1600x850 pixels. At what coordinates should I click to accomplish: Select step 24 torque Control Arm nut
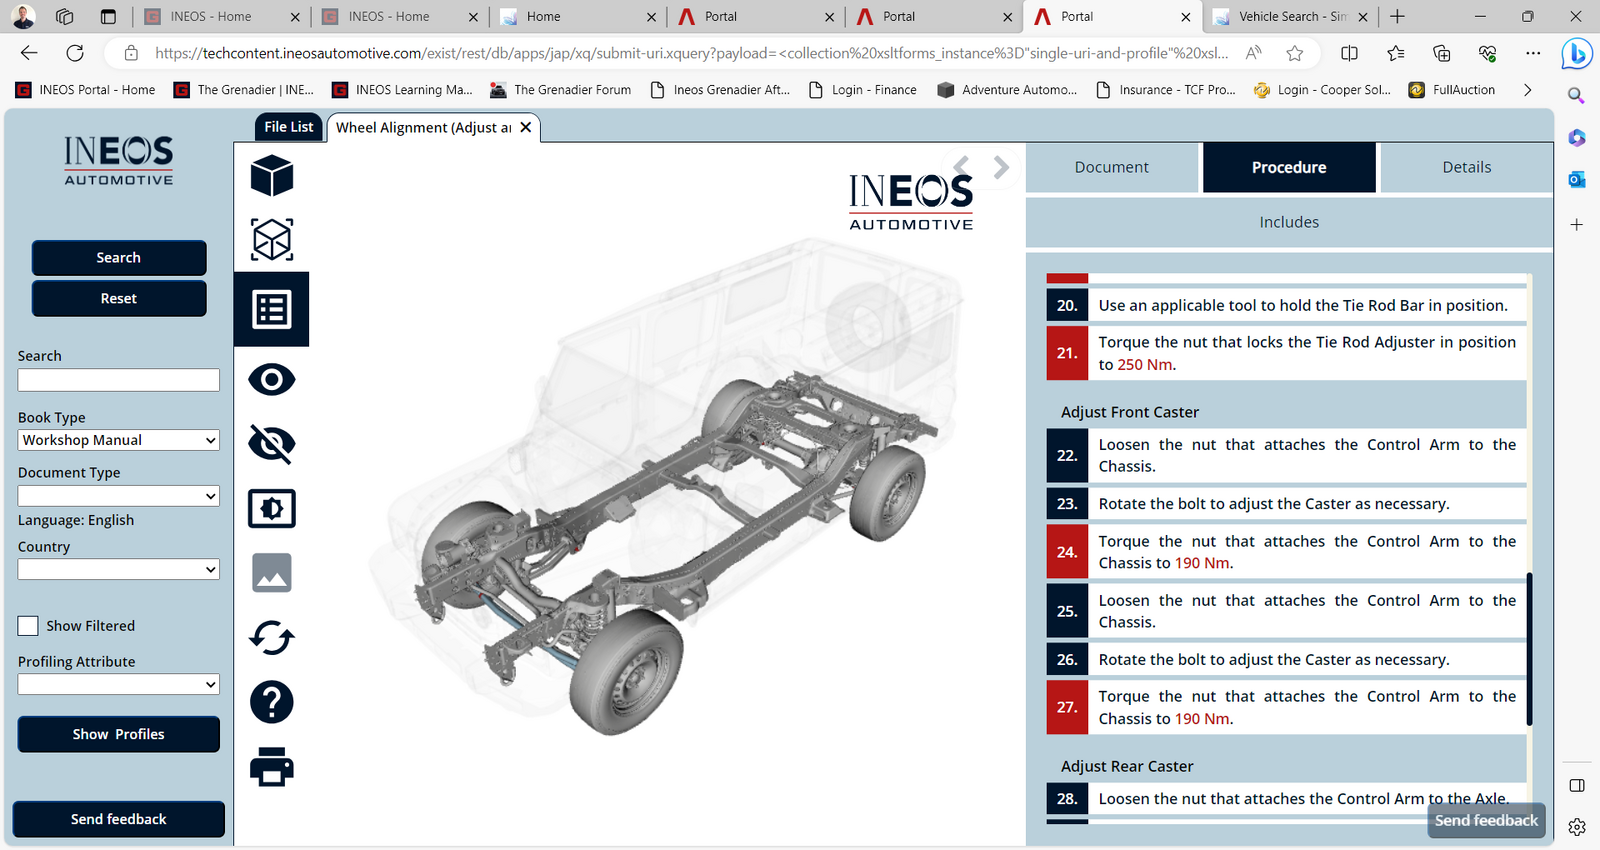pos(1287,552)
